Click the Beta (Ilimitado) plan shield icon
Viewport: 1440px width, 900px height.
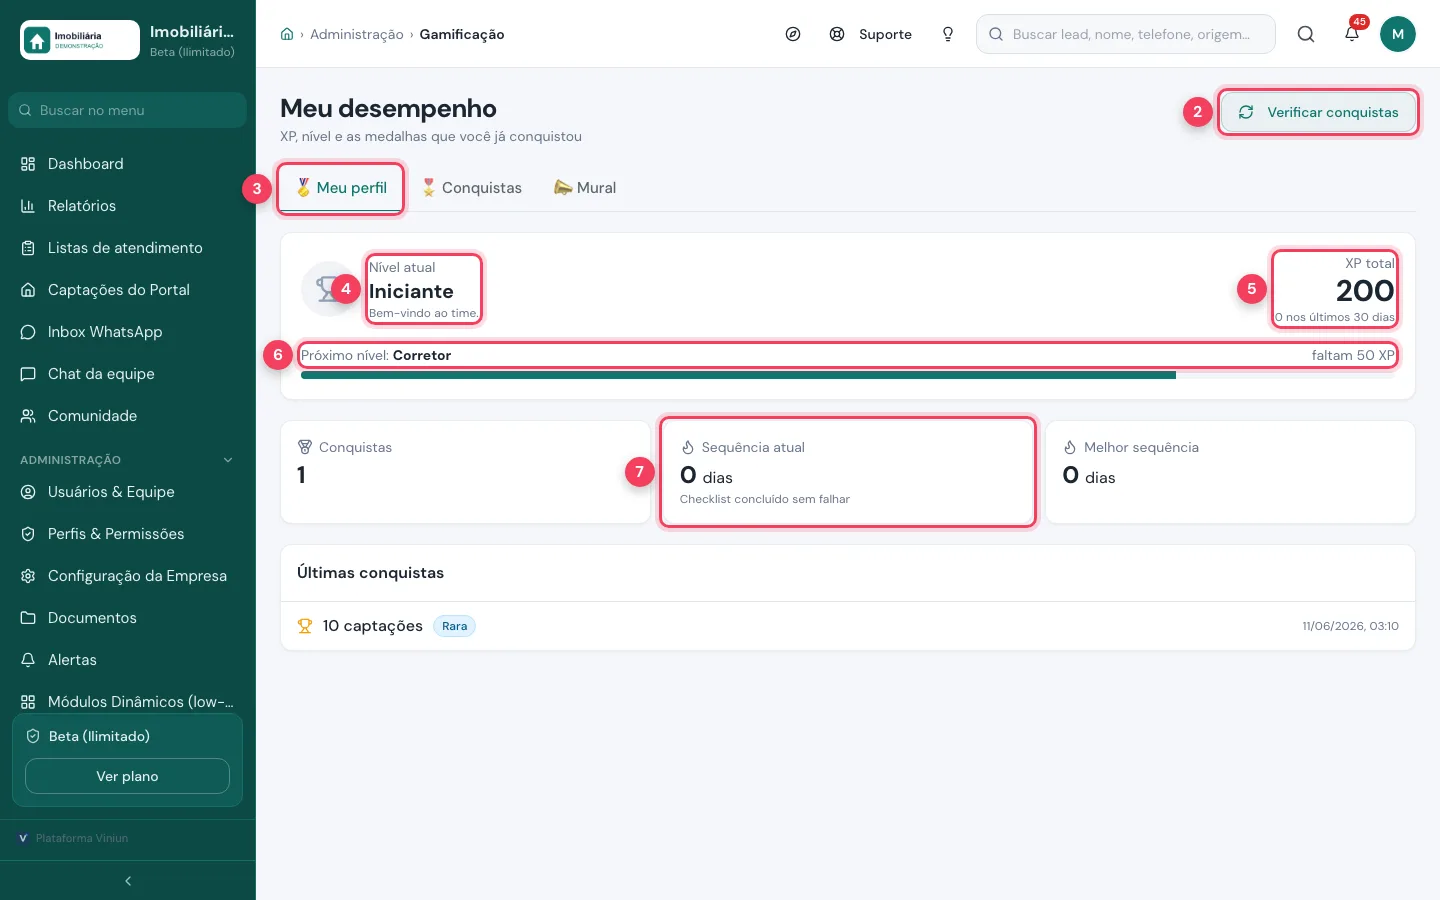(x=33, y=736)
